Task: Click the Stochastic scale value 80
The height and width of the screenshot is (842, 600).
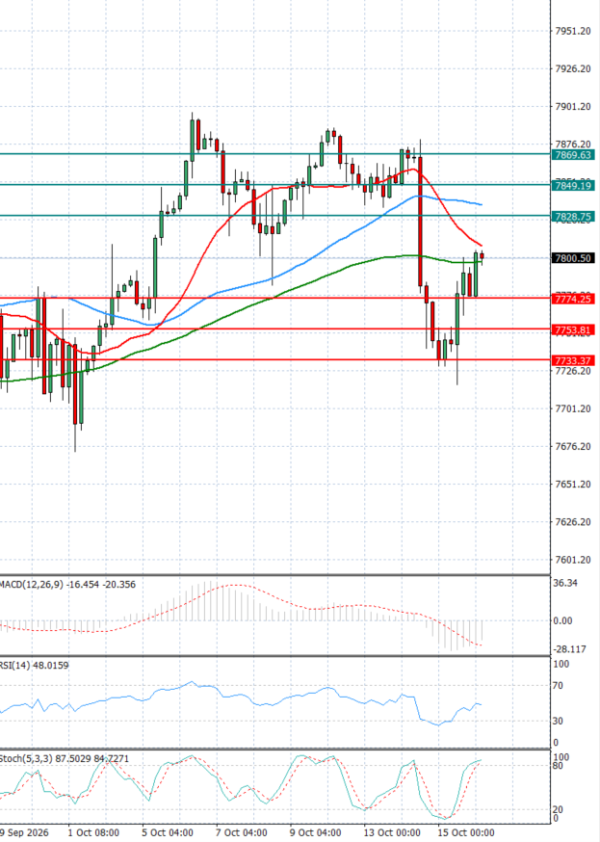Action: 558,766
